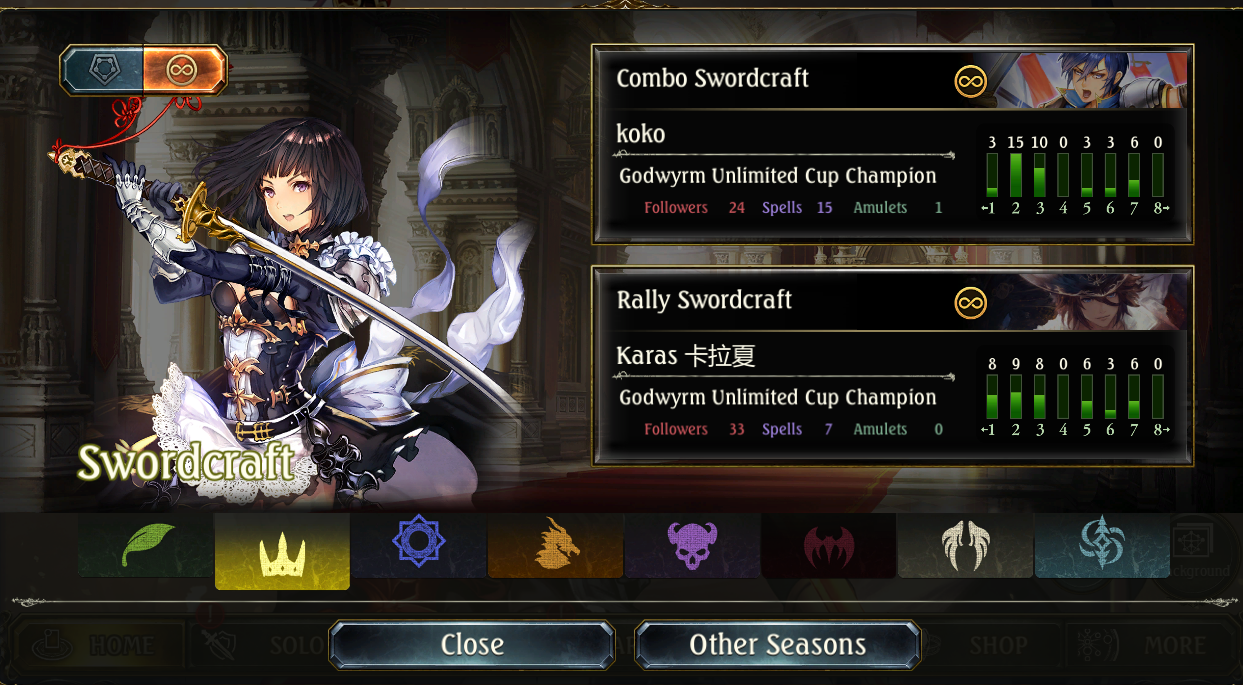Select the Swordcraft crown icon
Image resolution: width=1243 pixels, height=685 pixels.
(282, 552)
